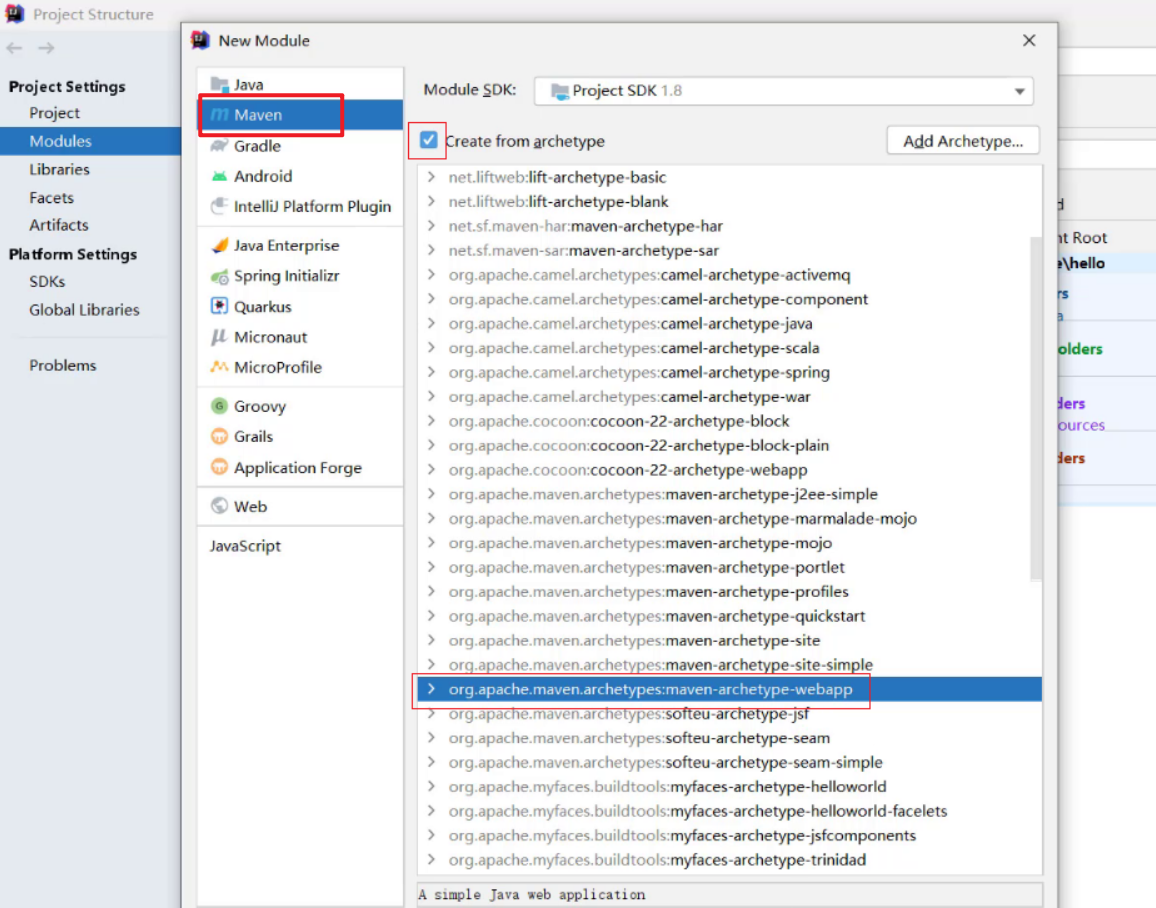
Task: Close the New Module dialog
Action: (1029, 41)
